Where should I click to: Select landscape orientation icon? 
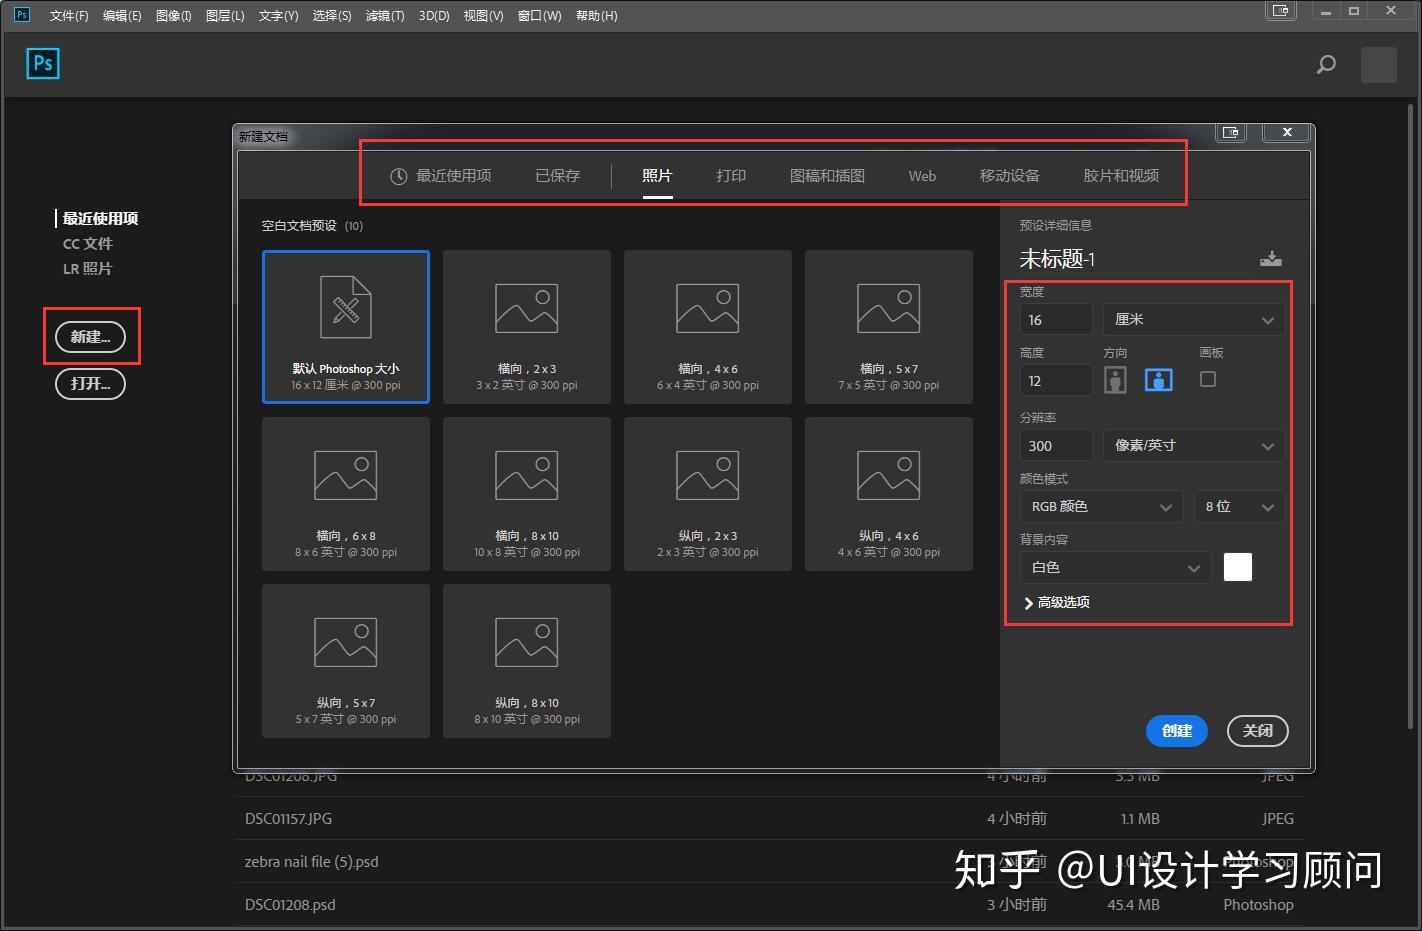(x=1158, y=380)
